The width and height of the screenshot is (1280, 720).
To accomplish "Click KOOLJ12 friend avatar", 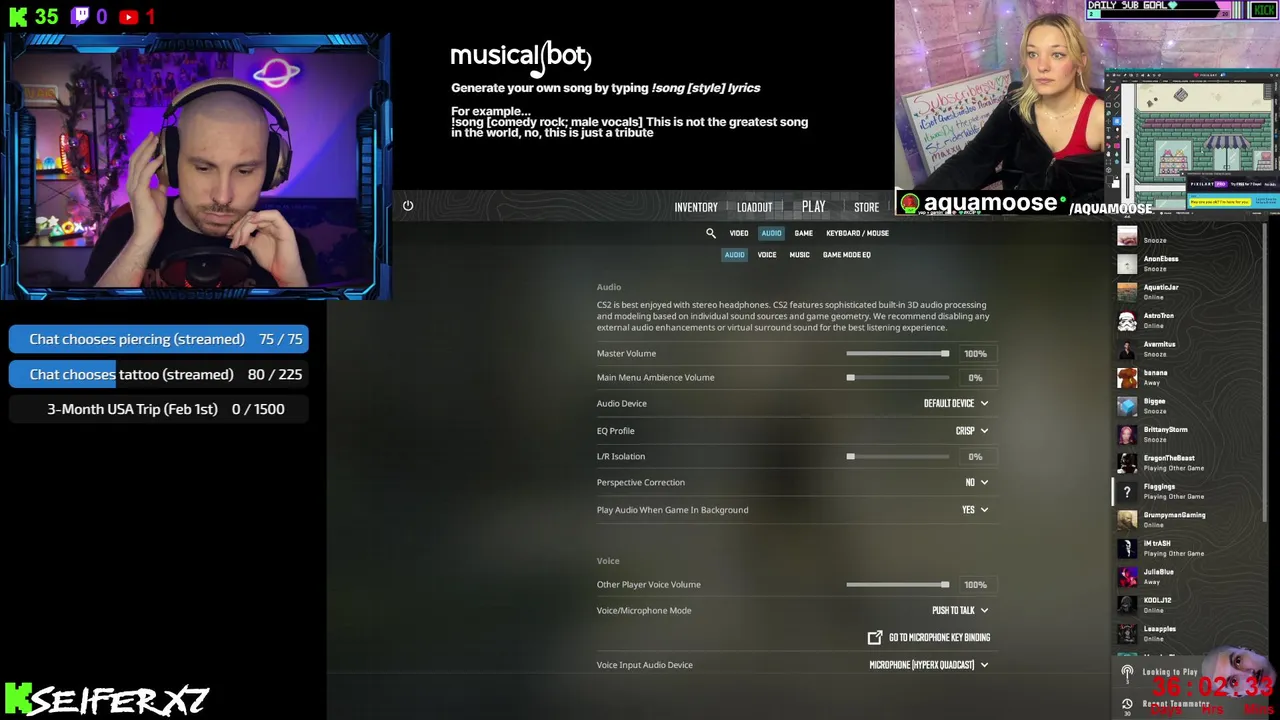I will [x=1127, y=606].
